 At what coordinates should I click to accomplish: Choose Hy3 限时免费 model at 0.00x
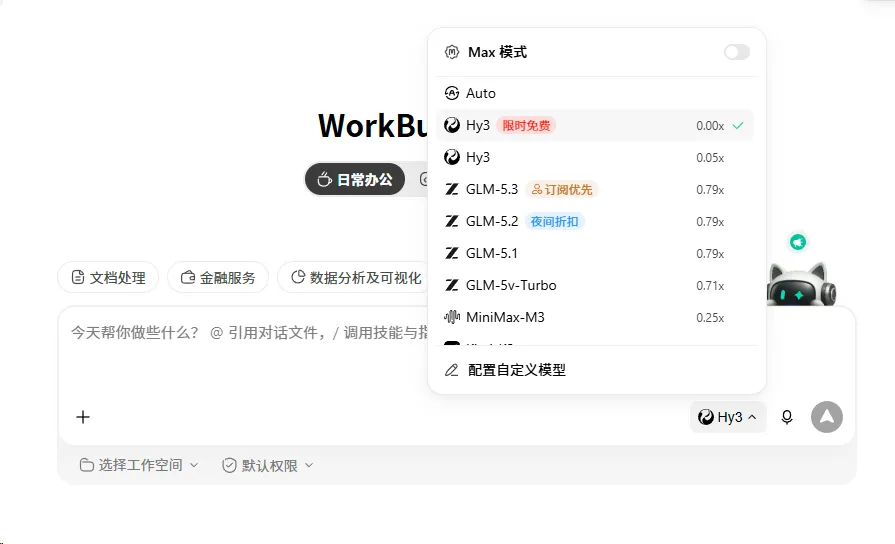coord(595,125)
